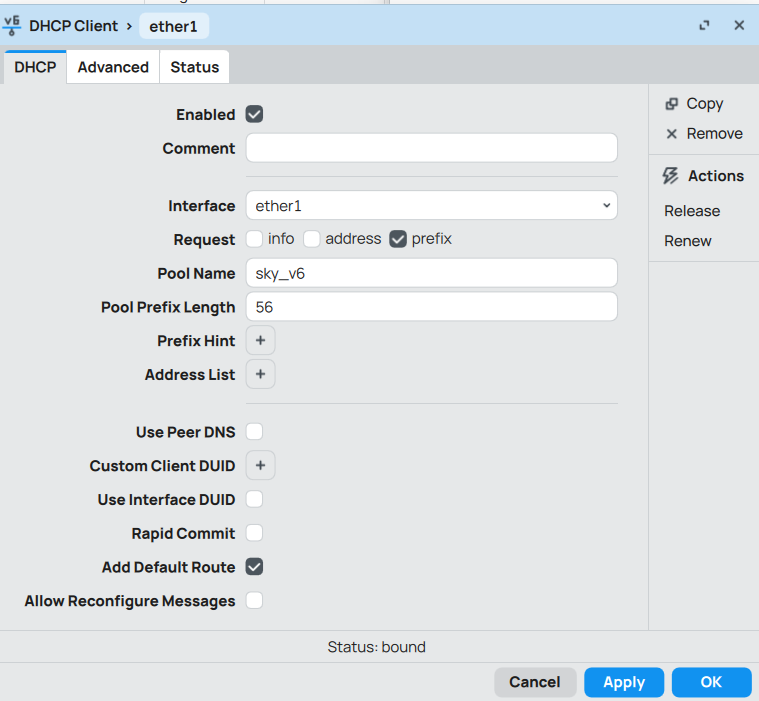Switch to the Status tab
This screenshot has height=701, width=759.
(195, 67)
